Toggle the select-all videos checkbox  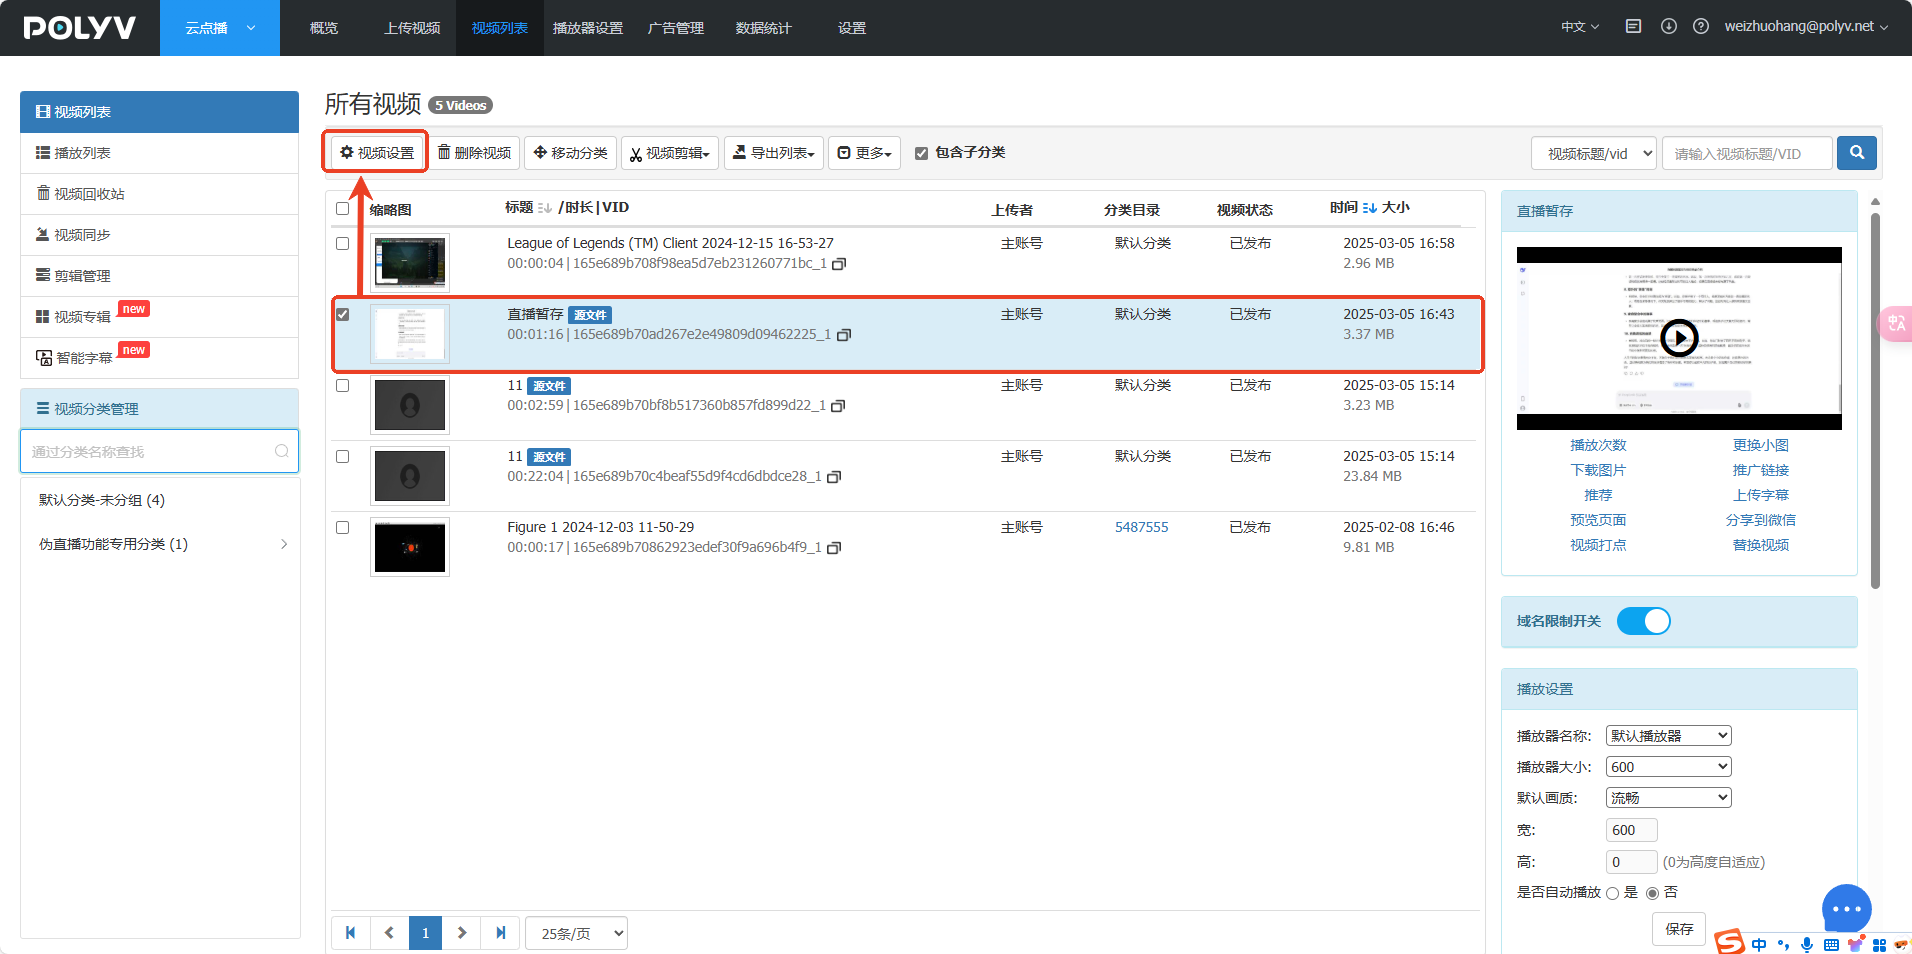coord(342,209)
